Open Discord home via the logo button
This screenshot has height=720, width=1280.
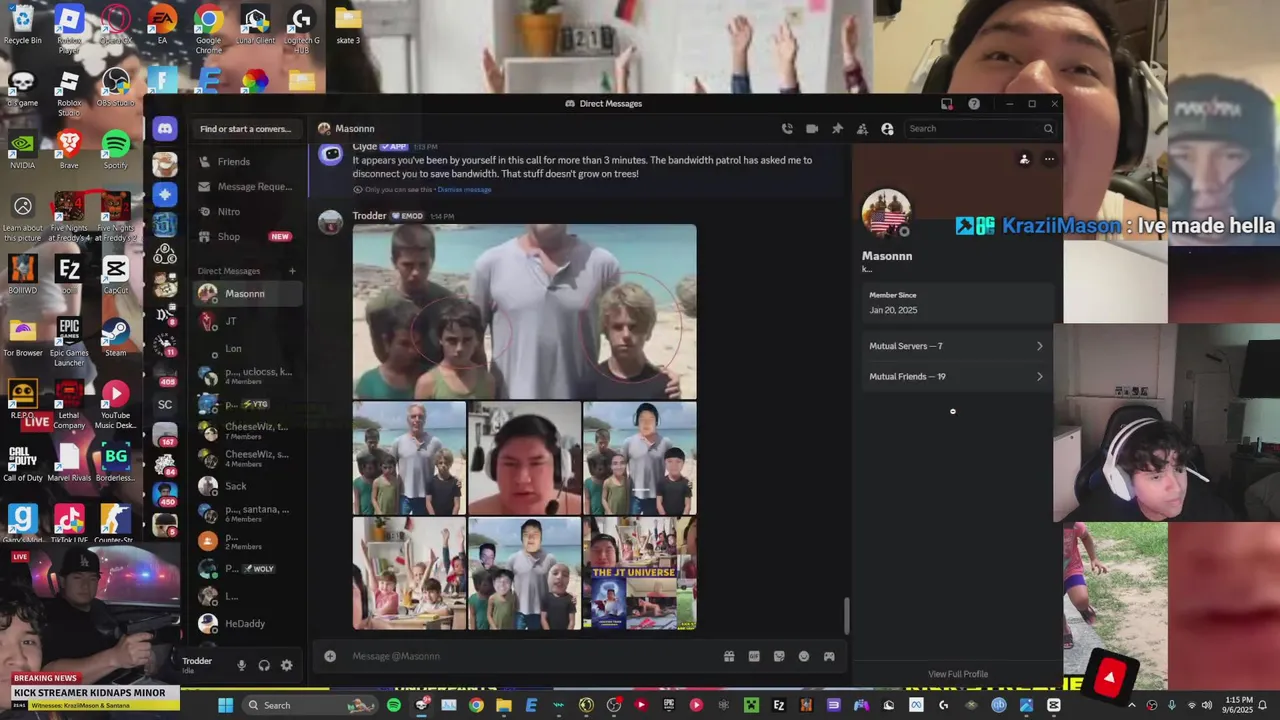click(165, 128)
